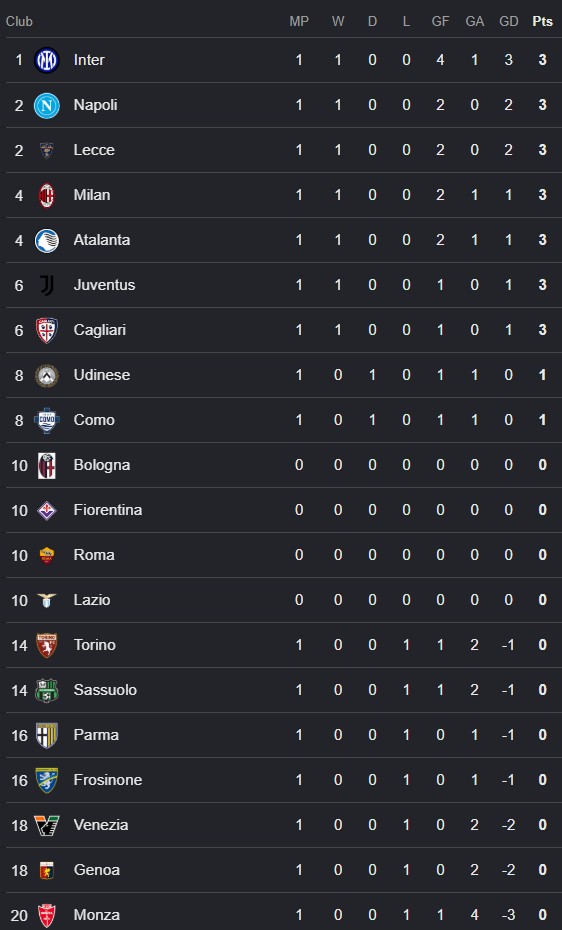This screenshot has width=562, height=930.
Task: Click the Parma club crest
Action: (46, 735)
